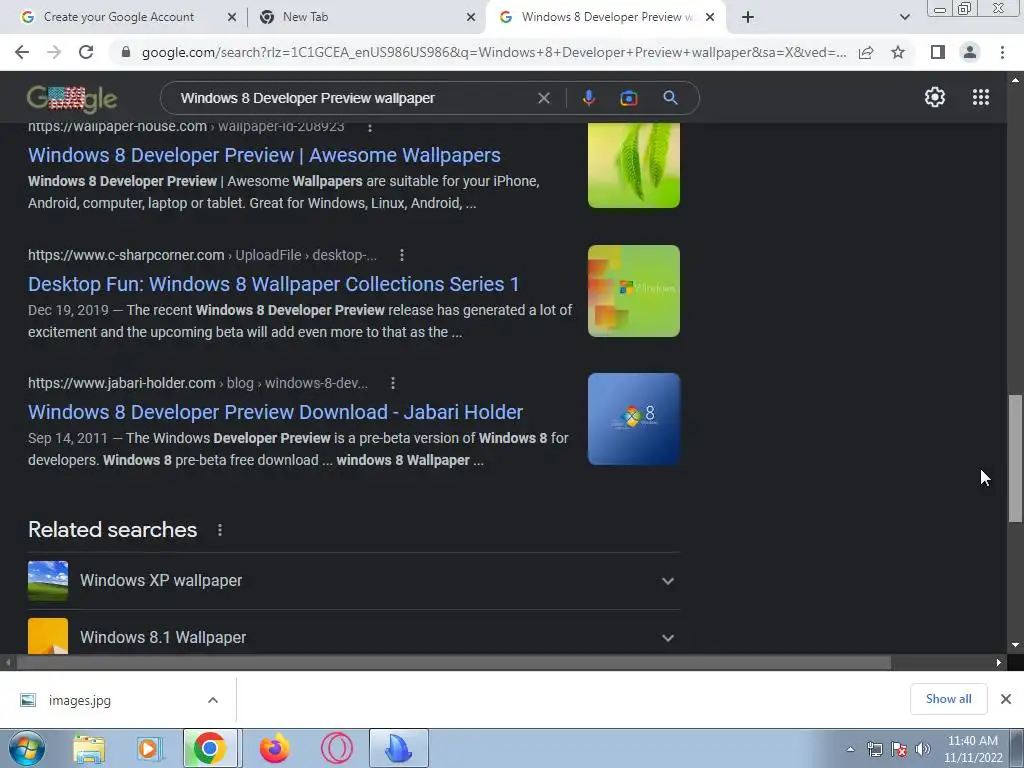The image size is (1024, 768).
Task: Click the browser forward arrow
Action: [x=54, y=52]
